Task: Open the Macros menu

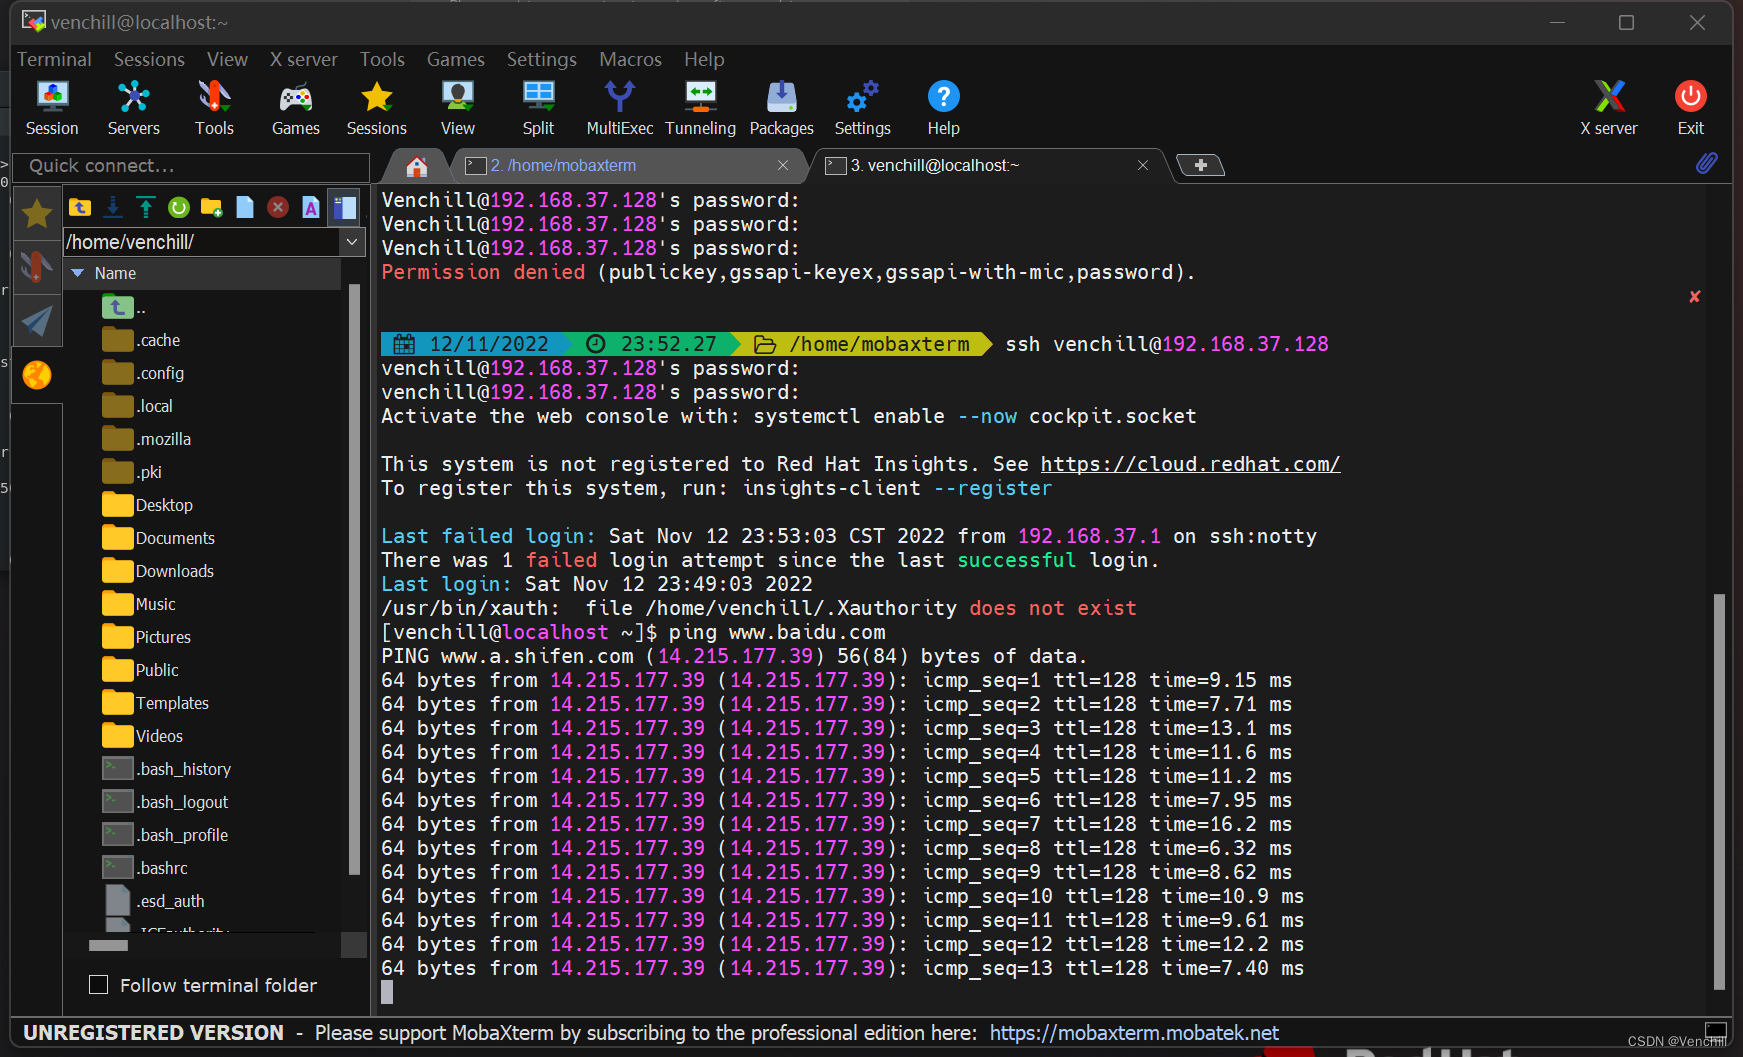Action: (x=630, y=59)
